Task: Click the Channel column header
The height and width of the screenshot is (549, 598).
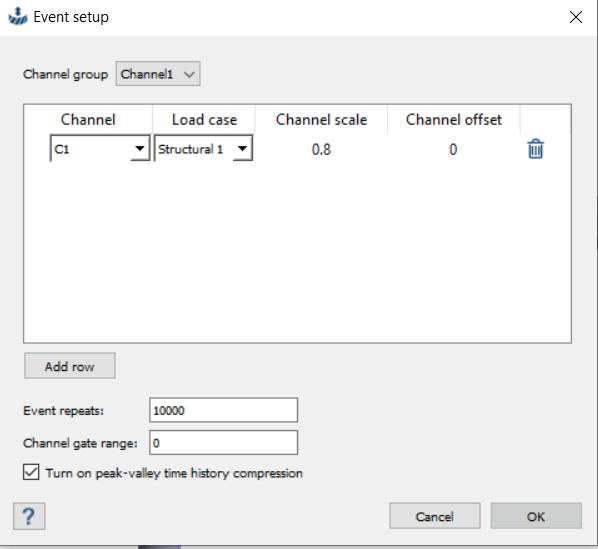Action: click(x=88, y=119)
